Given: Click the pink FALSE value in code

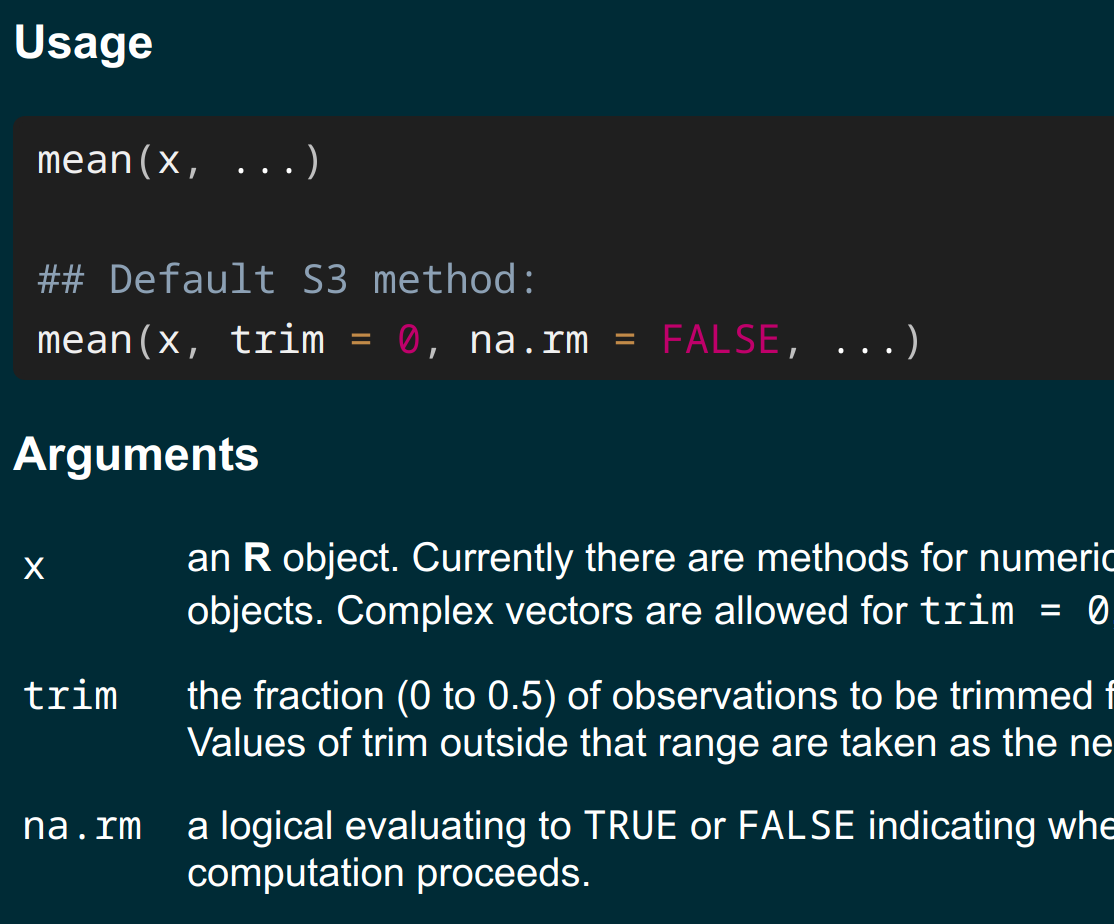Looking at the screenshot, I should tap(720, 339).
